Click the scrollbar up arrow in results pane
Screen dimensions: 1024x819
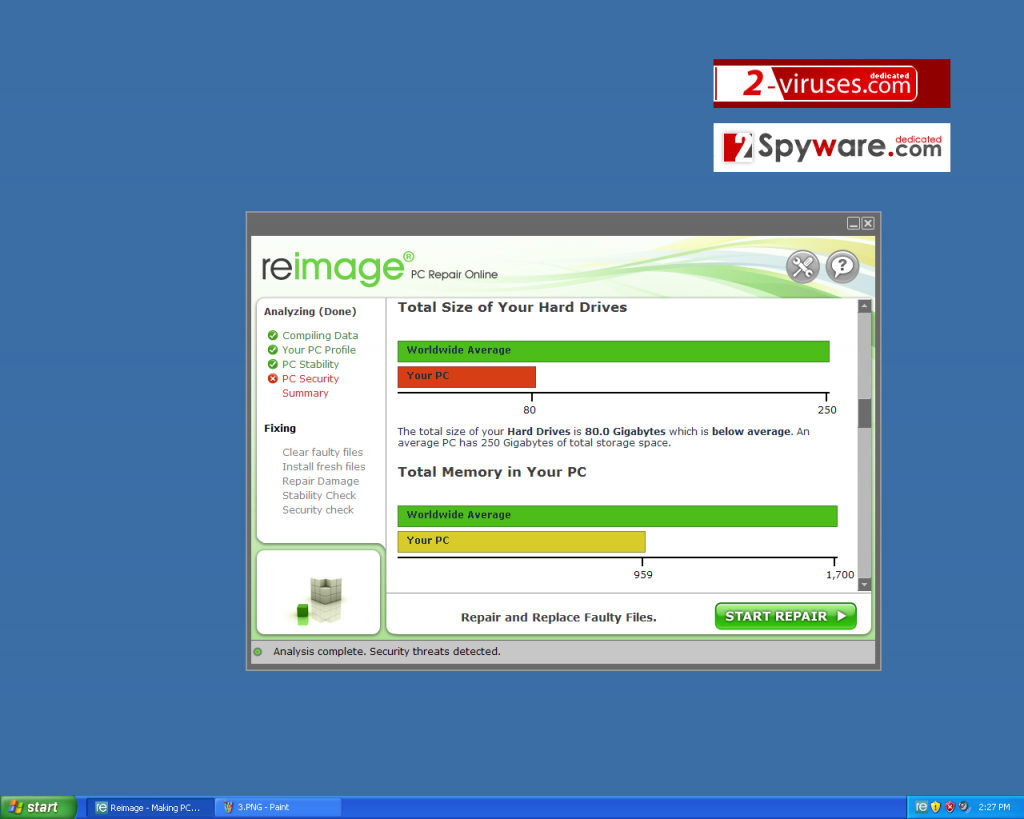pos(865,306)
